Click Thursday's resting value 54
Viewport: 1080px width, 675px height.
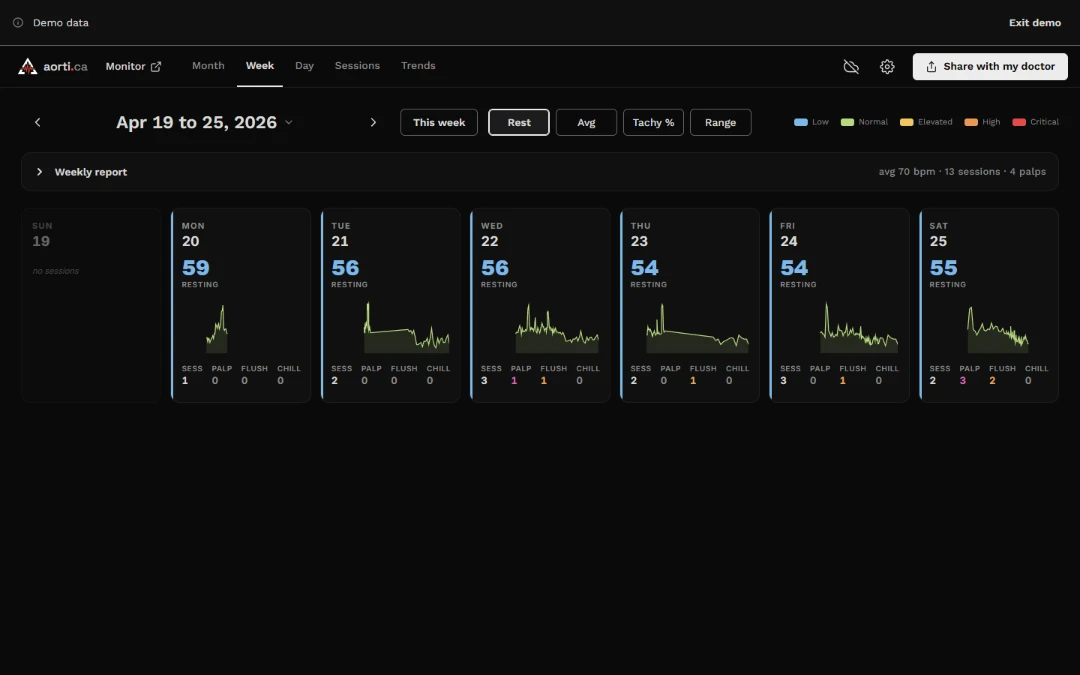[645, 267]
